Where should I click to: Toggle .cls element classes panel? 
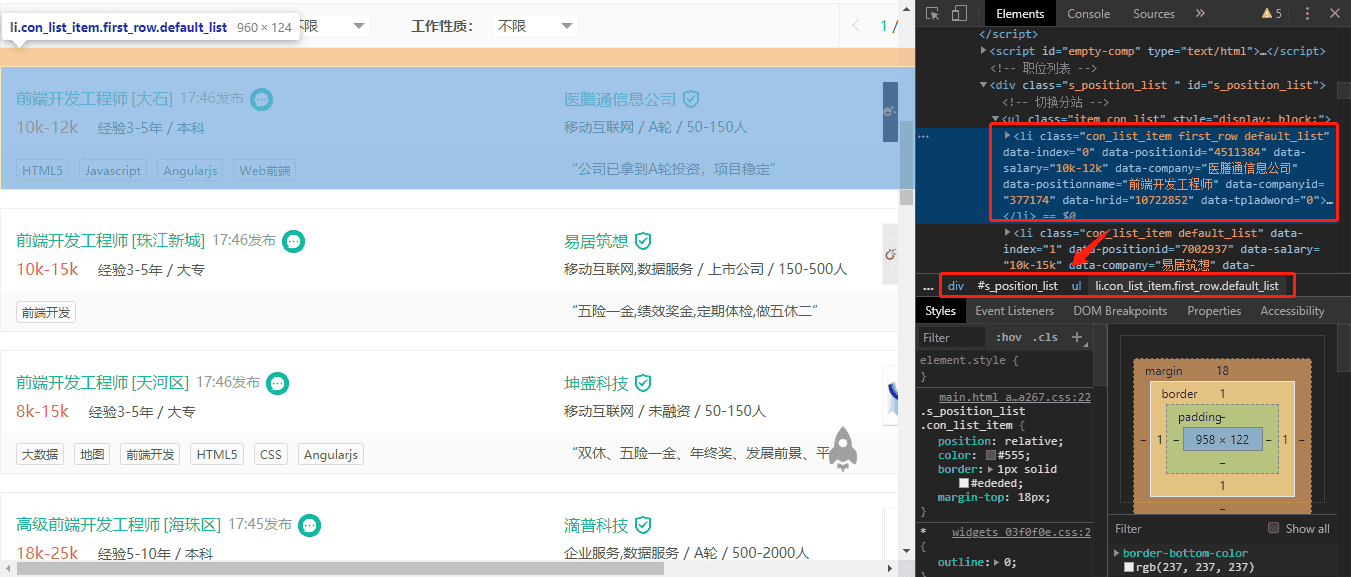(1046, 338)
